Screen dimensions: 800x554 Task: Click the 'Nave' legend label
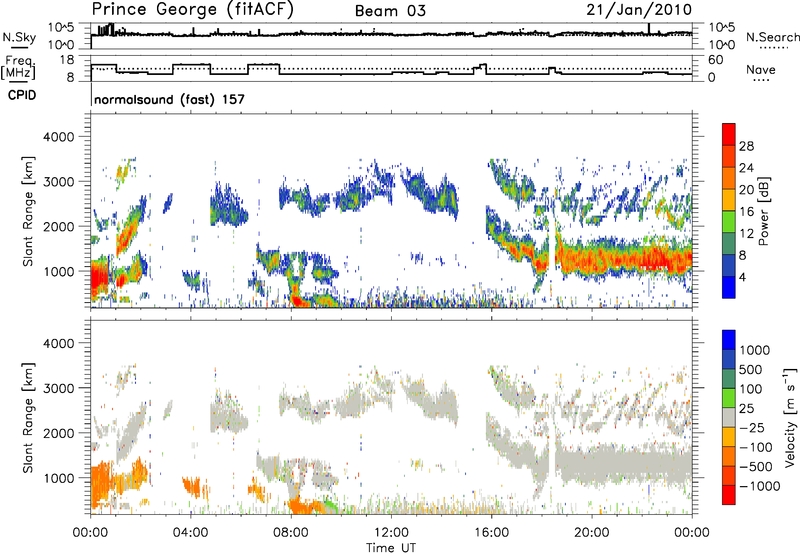[761, 69]
